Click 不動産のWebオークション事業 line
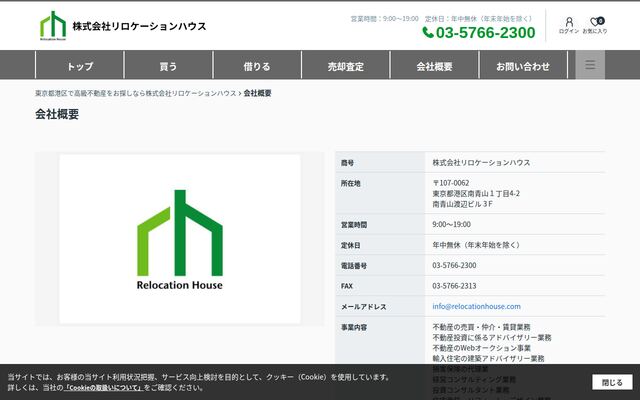Image resolution: width=640 pixels, height=400 pixels. pos(482,348)
